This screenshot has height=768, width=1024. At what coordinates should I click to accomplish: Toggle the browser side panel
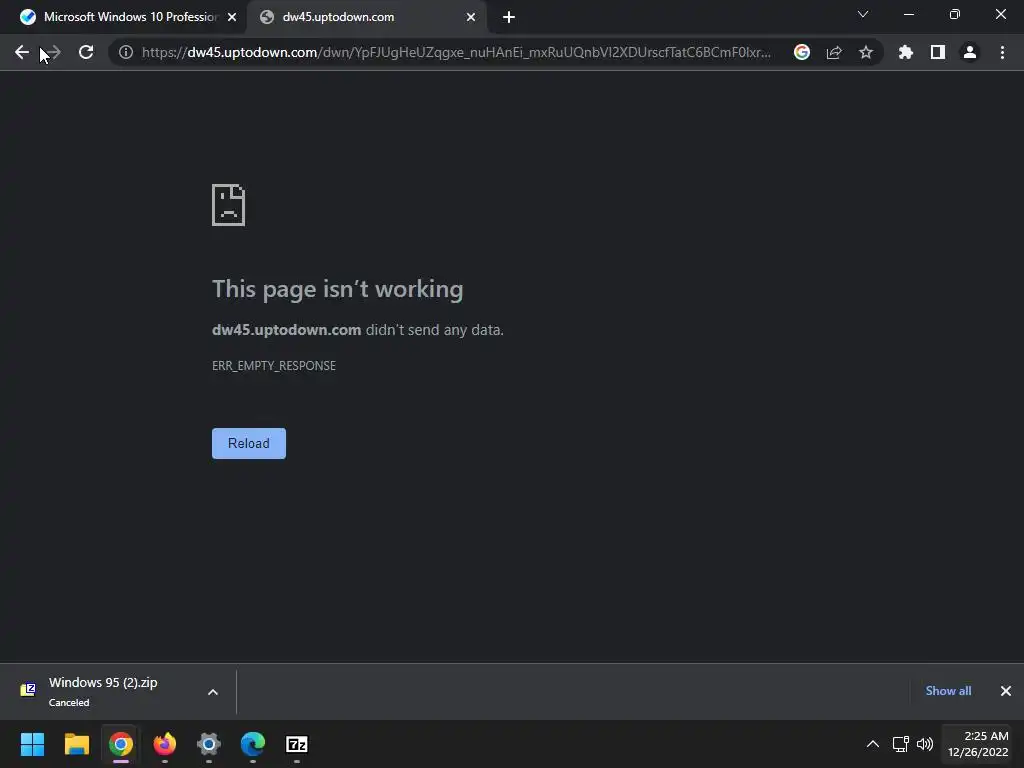point(938,52)
